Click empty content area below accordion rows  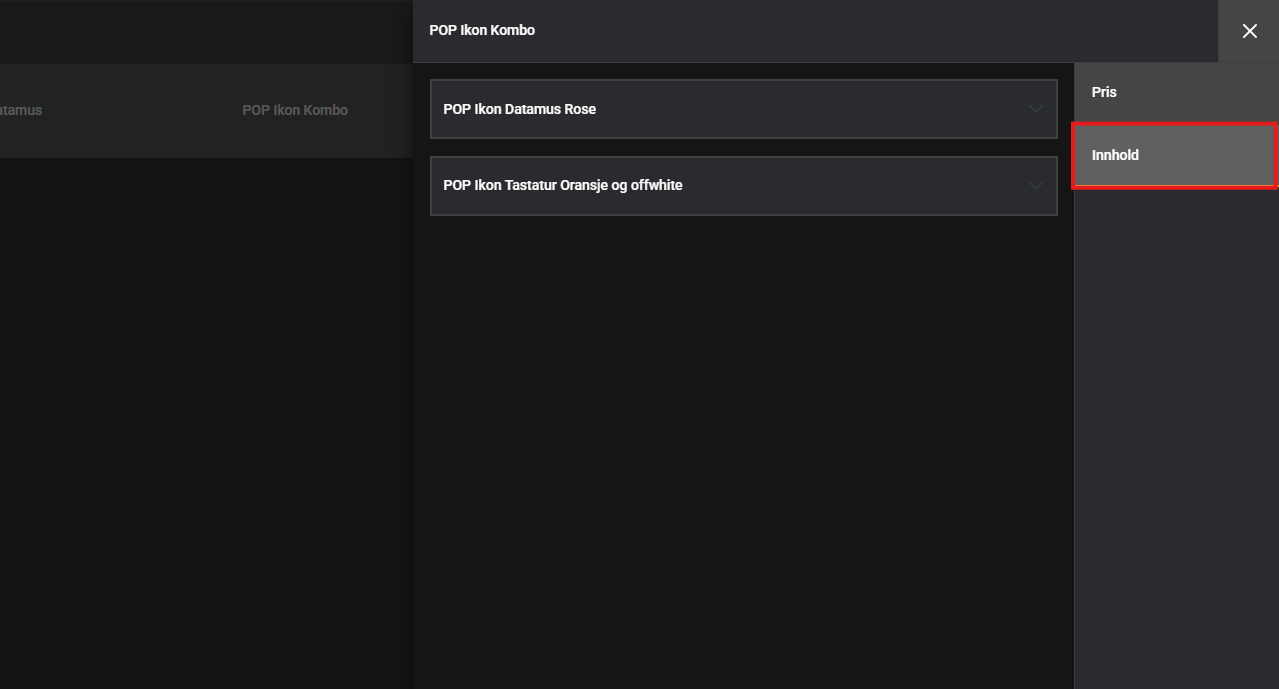coord(743,450)
